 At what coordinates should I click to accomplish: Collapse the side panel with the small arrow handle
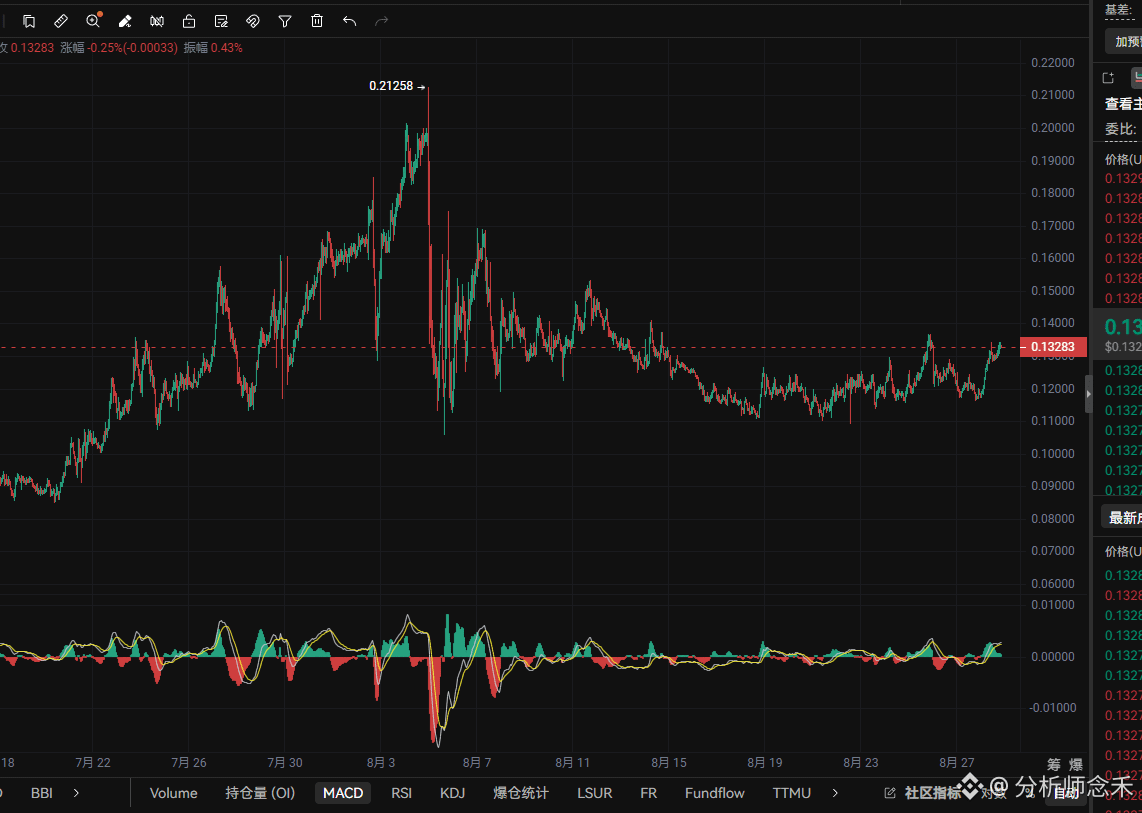coord(1089,394)
